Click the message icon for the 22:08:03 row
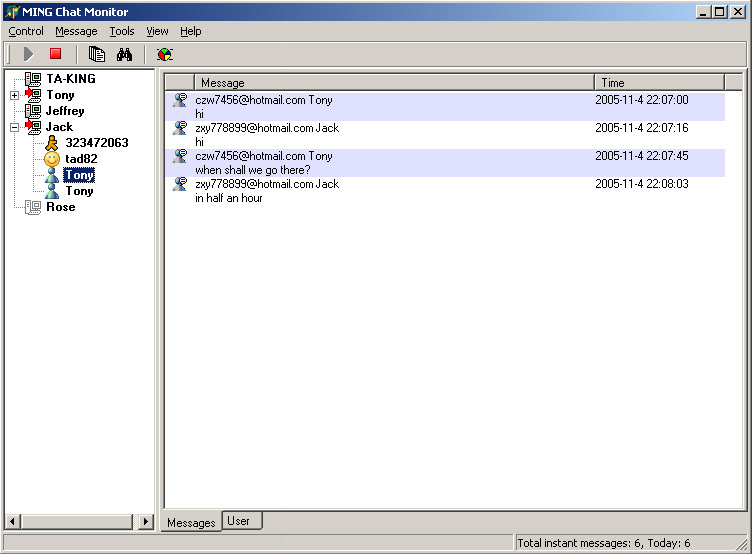Image resolution: width=752 pixels, height=554 pixels. click(180, 184)
